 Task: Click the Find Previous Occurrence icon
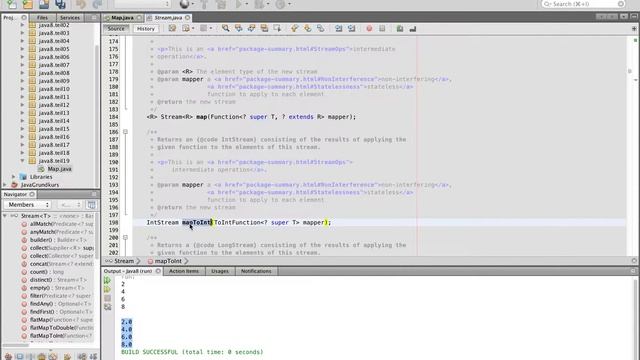238,28
